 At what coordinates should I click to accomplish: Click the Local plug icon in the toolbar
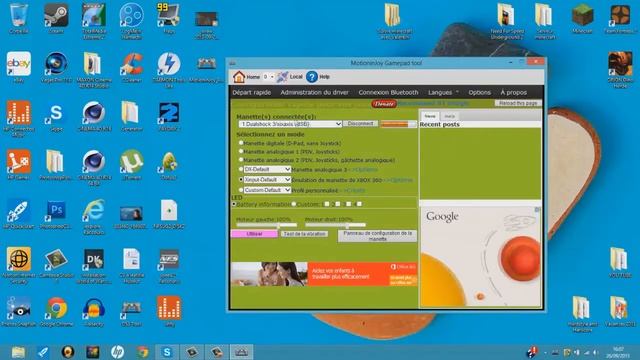282,76
